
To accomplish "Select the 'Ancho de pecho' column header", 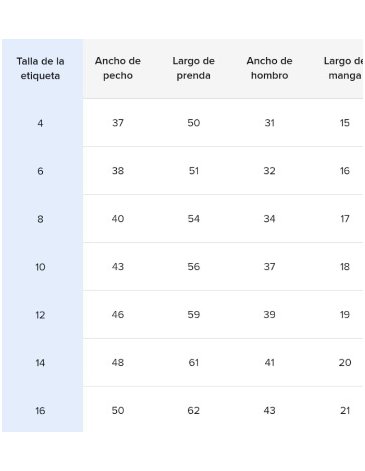I will [x=118, y=68].
